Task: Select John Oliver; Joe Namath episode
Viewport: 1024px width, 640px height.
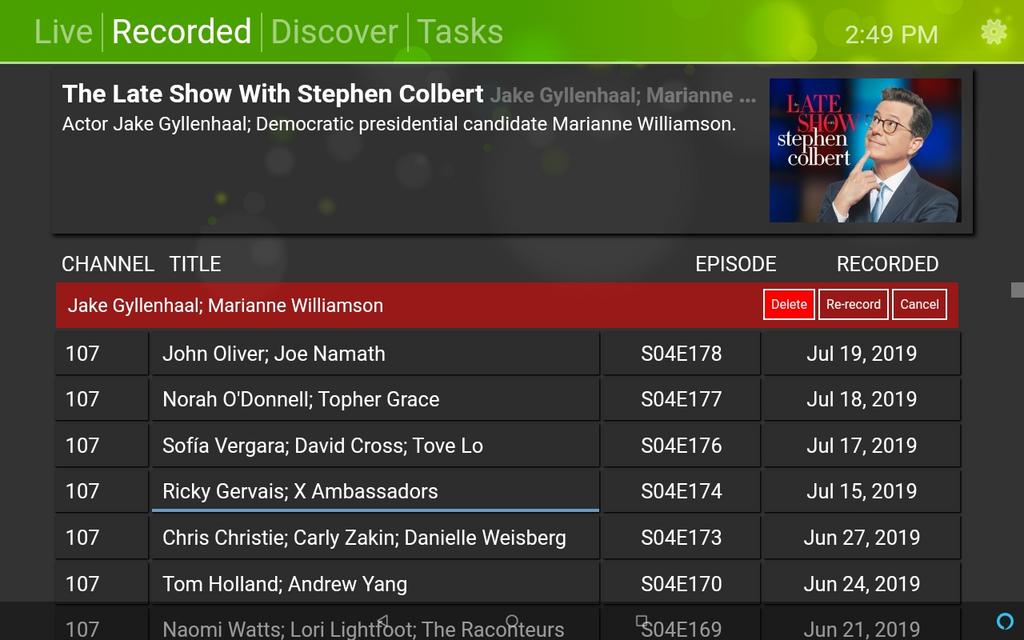Action: click(375, 353)
